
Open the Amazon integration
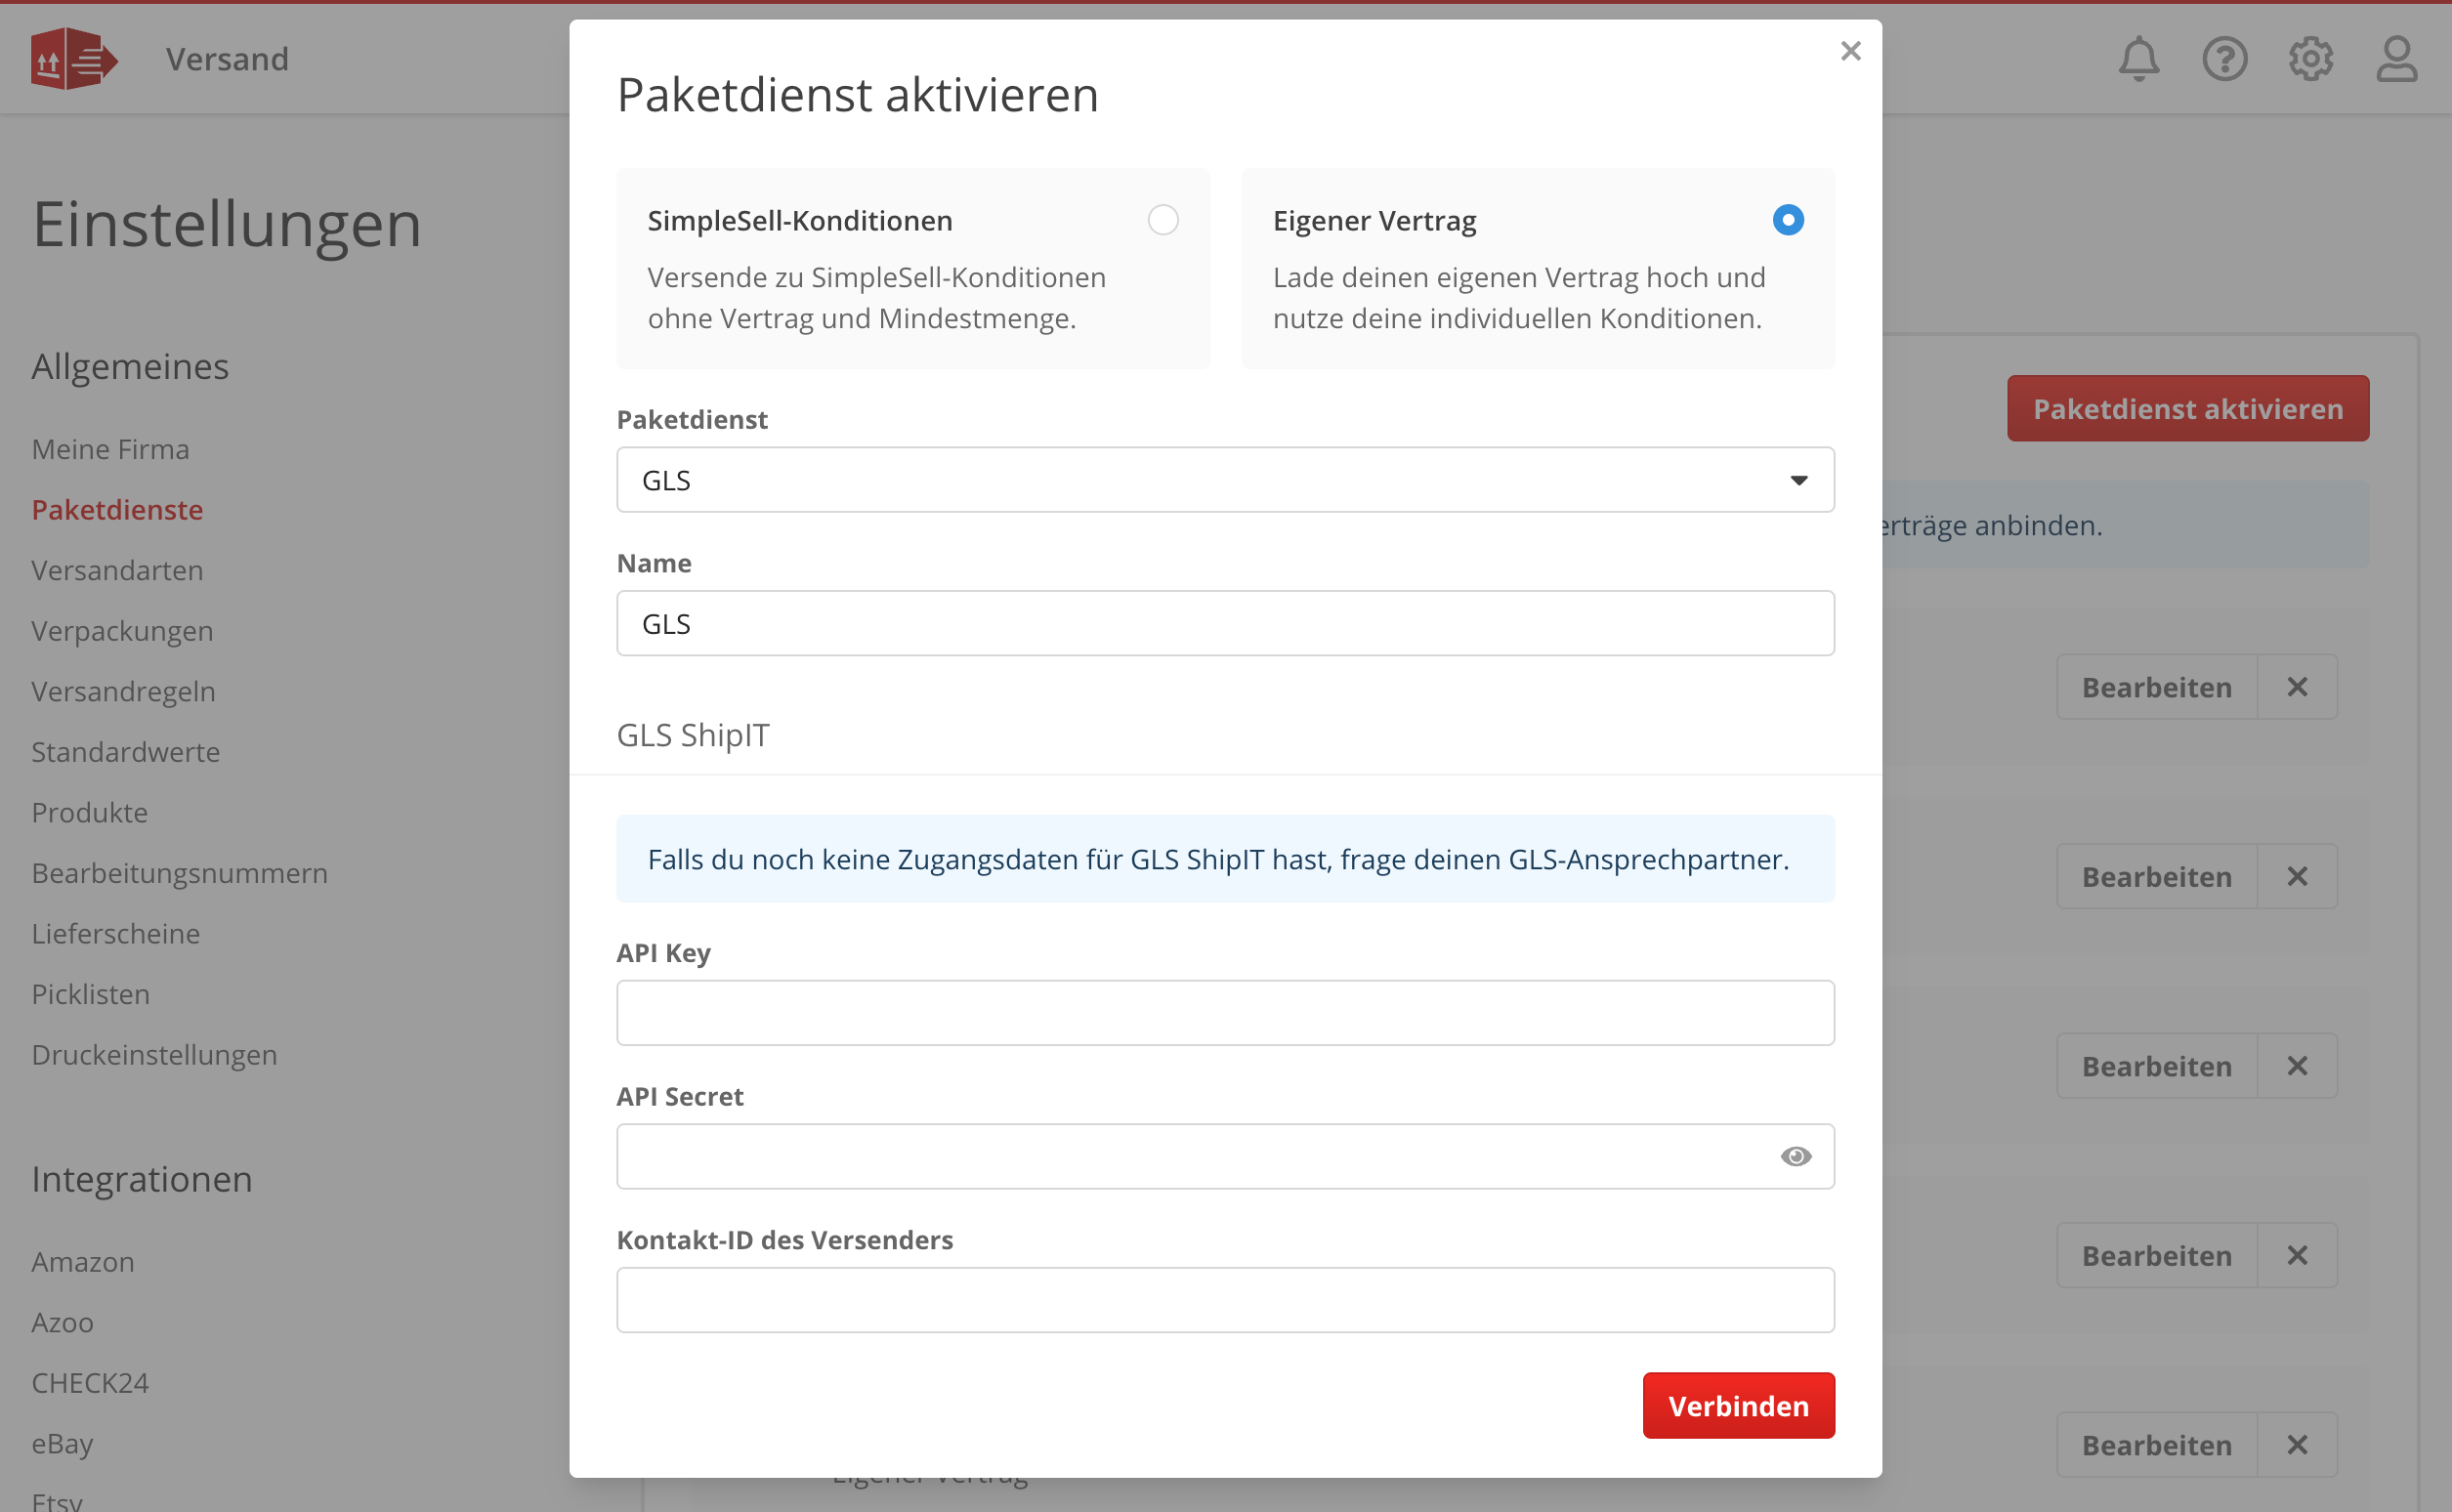82,1262
